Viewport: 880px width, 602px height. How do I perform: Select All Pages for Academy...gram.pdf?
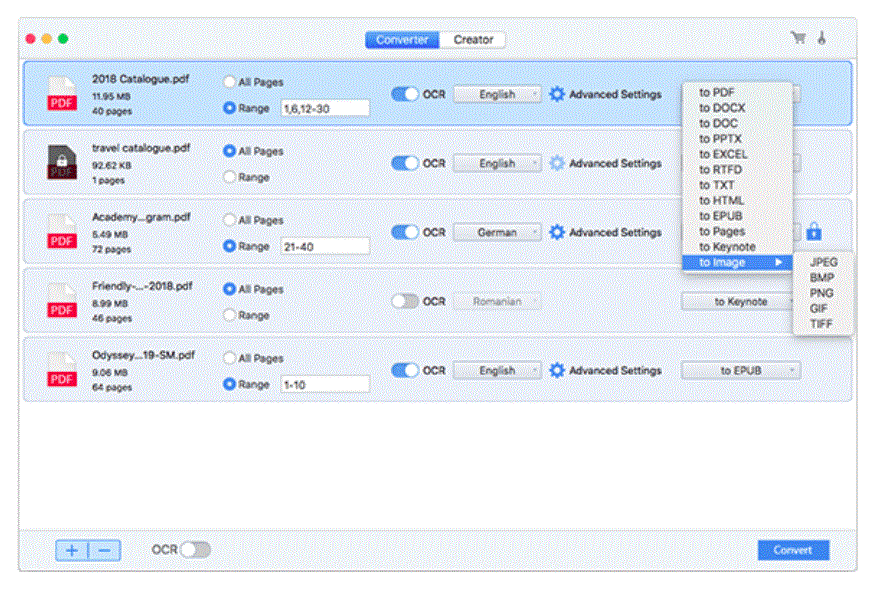tap(229, 220)
